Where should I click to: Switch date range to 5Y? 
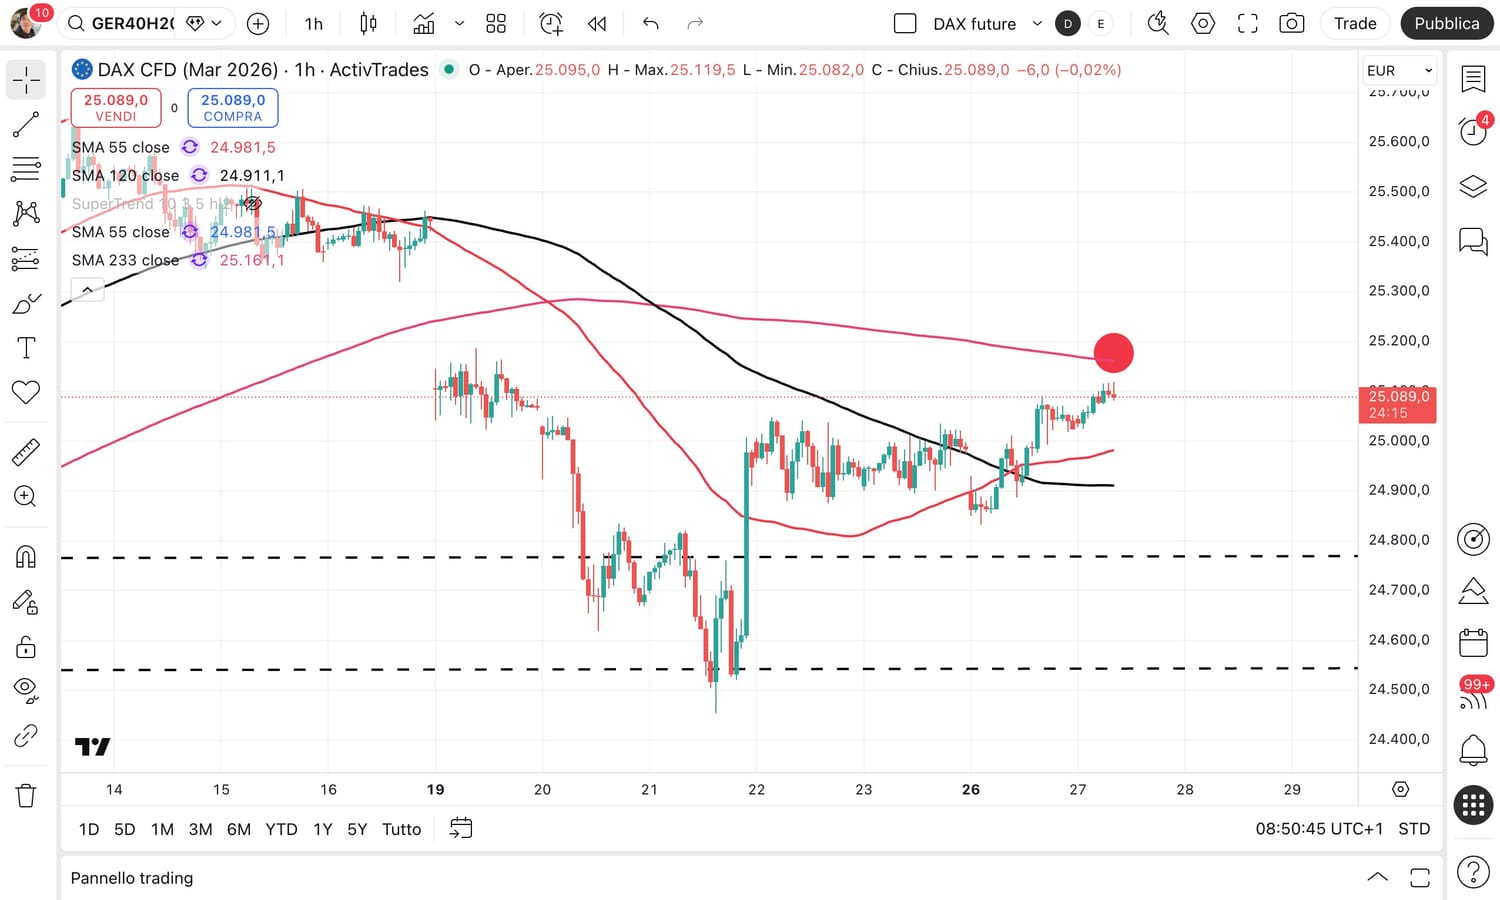click(357, 829)
